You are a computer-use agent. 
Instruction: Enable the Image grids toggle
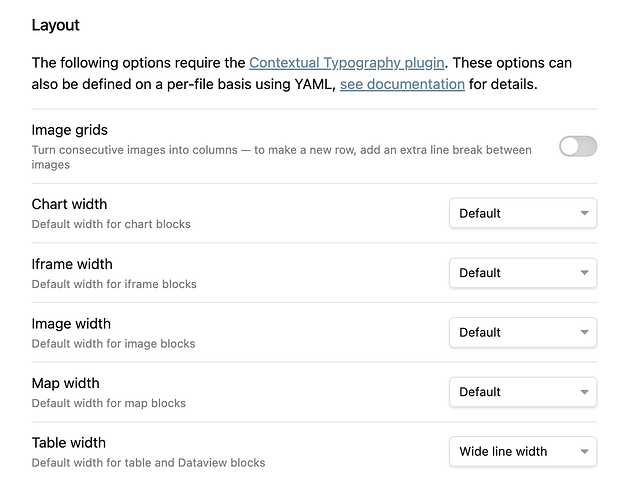coord(577,147)
